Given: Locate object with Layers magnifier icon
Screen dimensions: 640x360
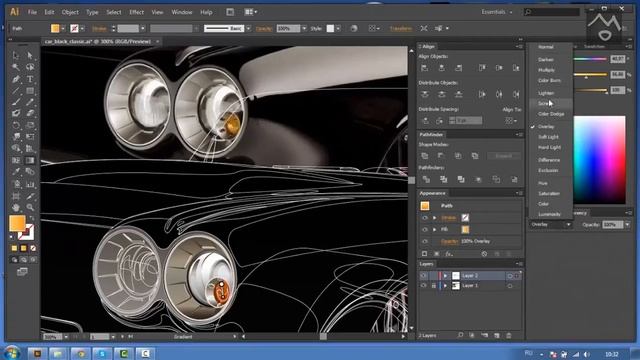Looking at the screenshot, I should 460,336.
